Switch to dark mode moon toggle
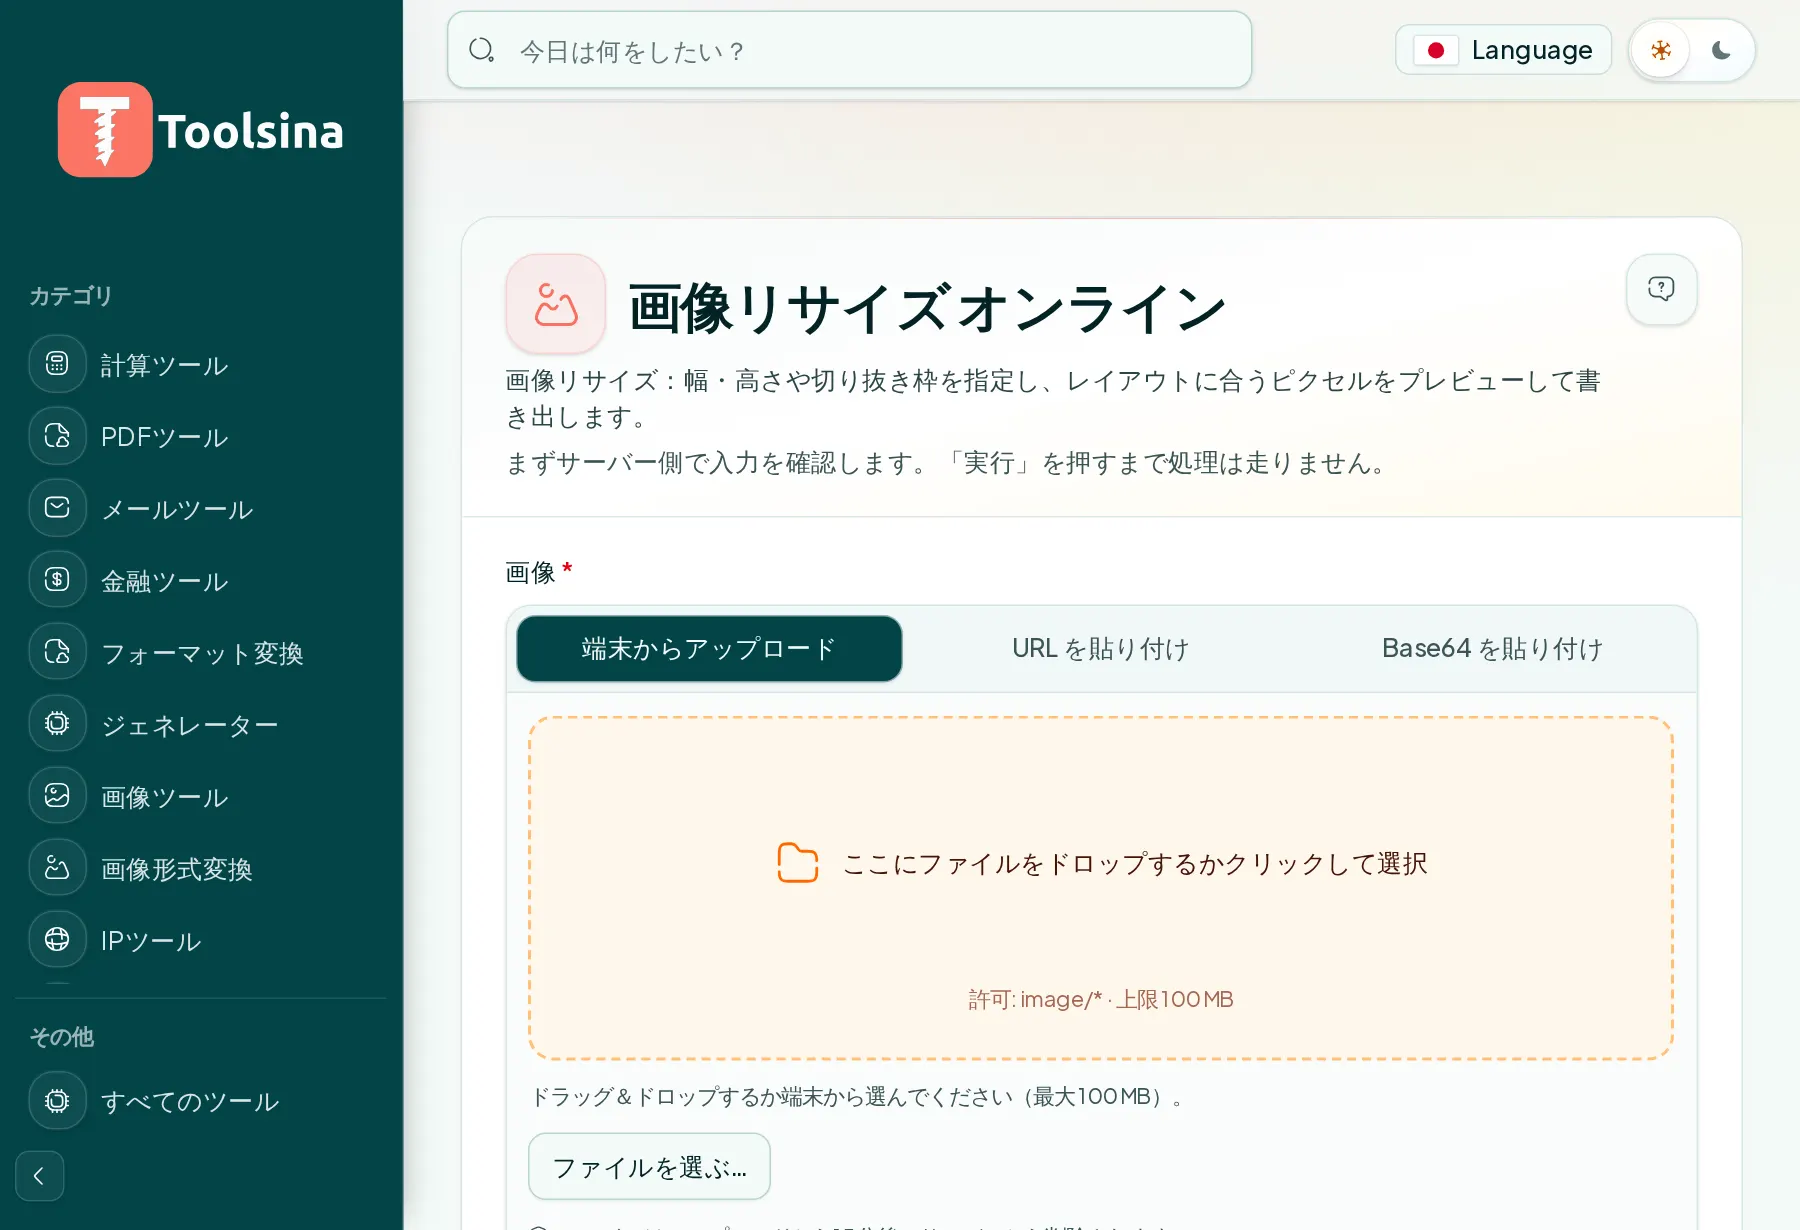The width and height of the screenshot is (1800, 1230). (x=1721, y=50)
